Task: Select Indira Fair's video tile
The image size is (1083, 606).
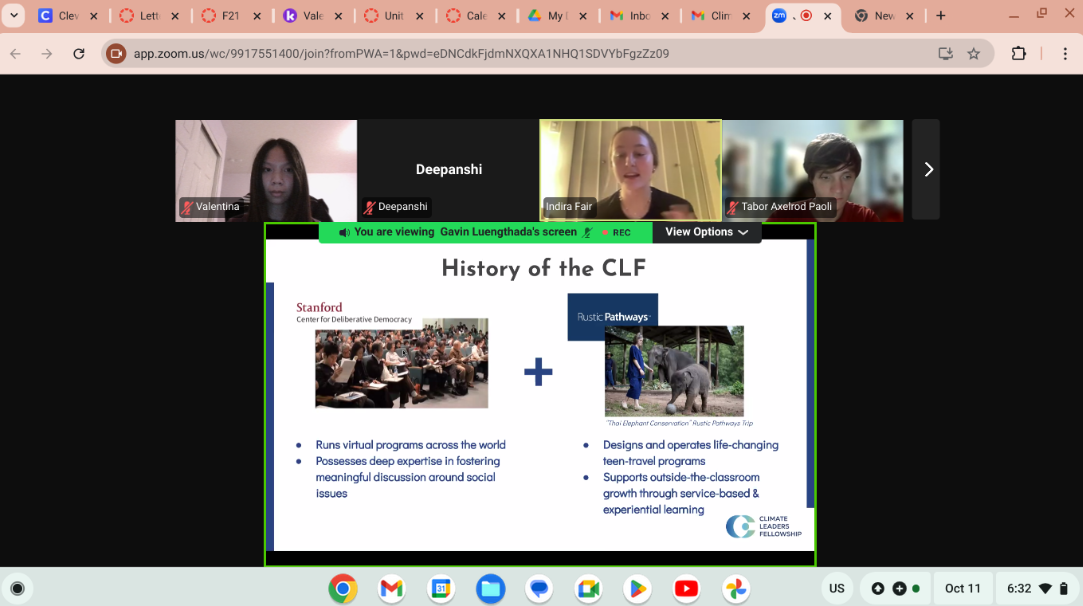Action: (x=631, y=171)
